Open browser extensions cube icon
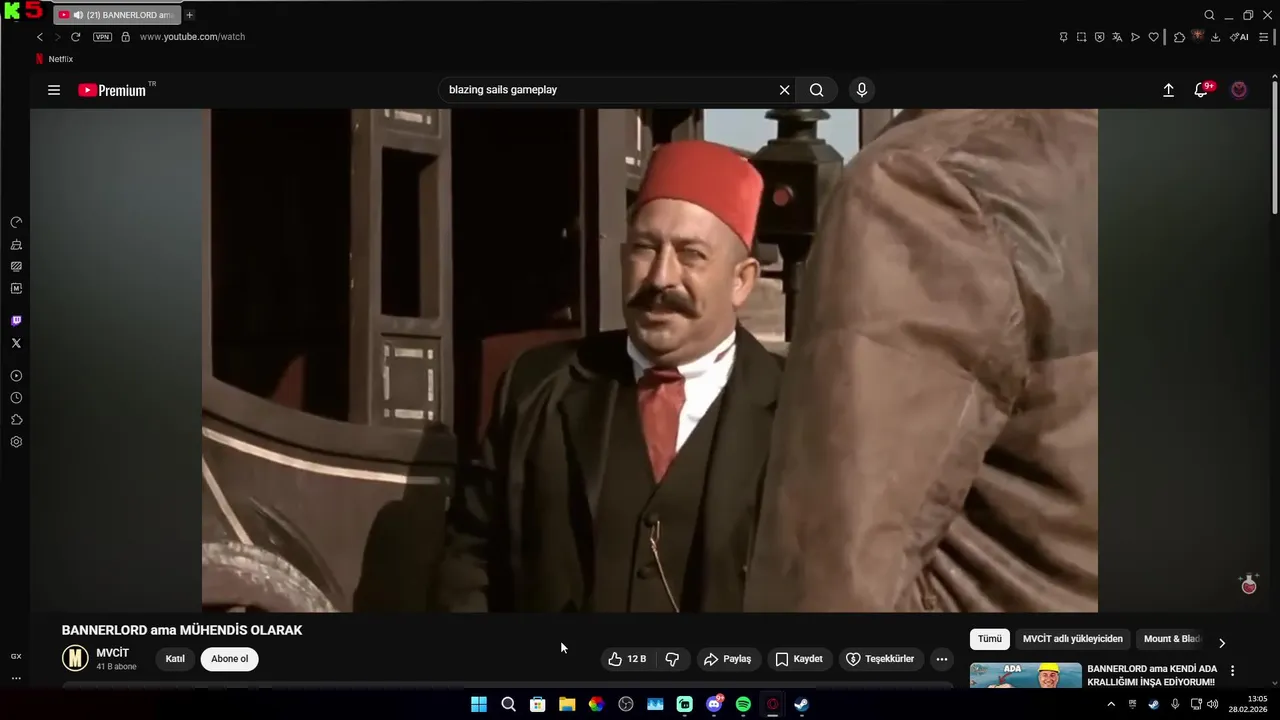This screenshot has height=720, width=1280. click(x=1179, y=37)
